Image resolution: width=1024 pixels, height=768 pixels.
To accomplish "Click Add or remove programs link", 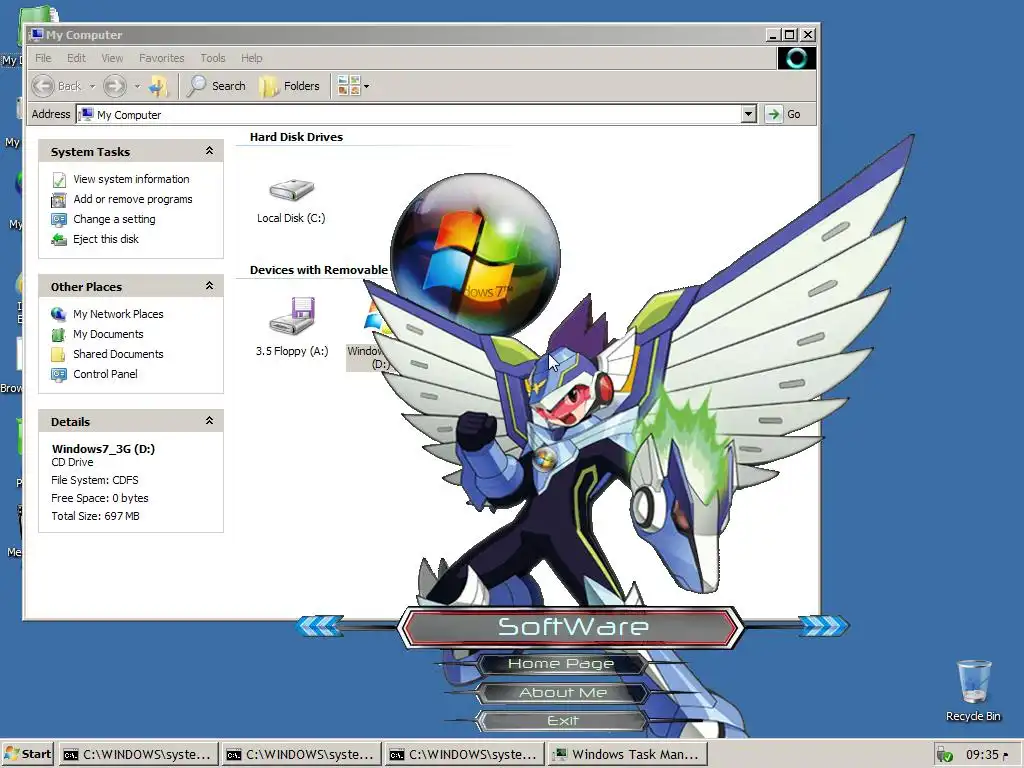I will coord(133,199).
